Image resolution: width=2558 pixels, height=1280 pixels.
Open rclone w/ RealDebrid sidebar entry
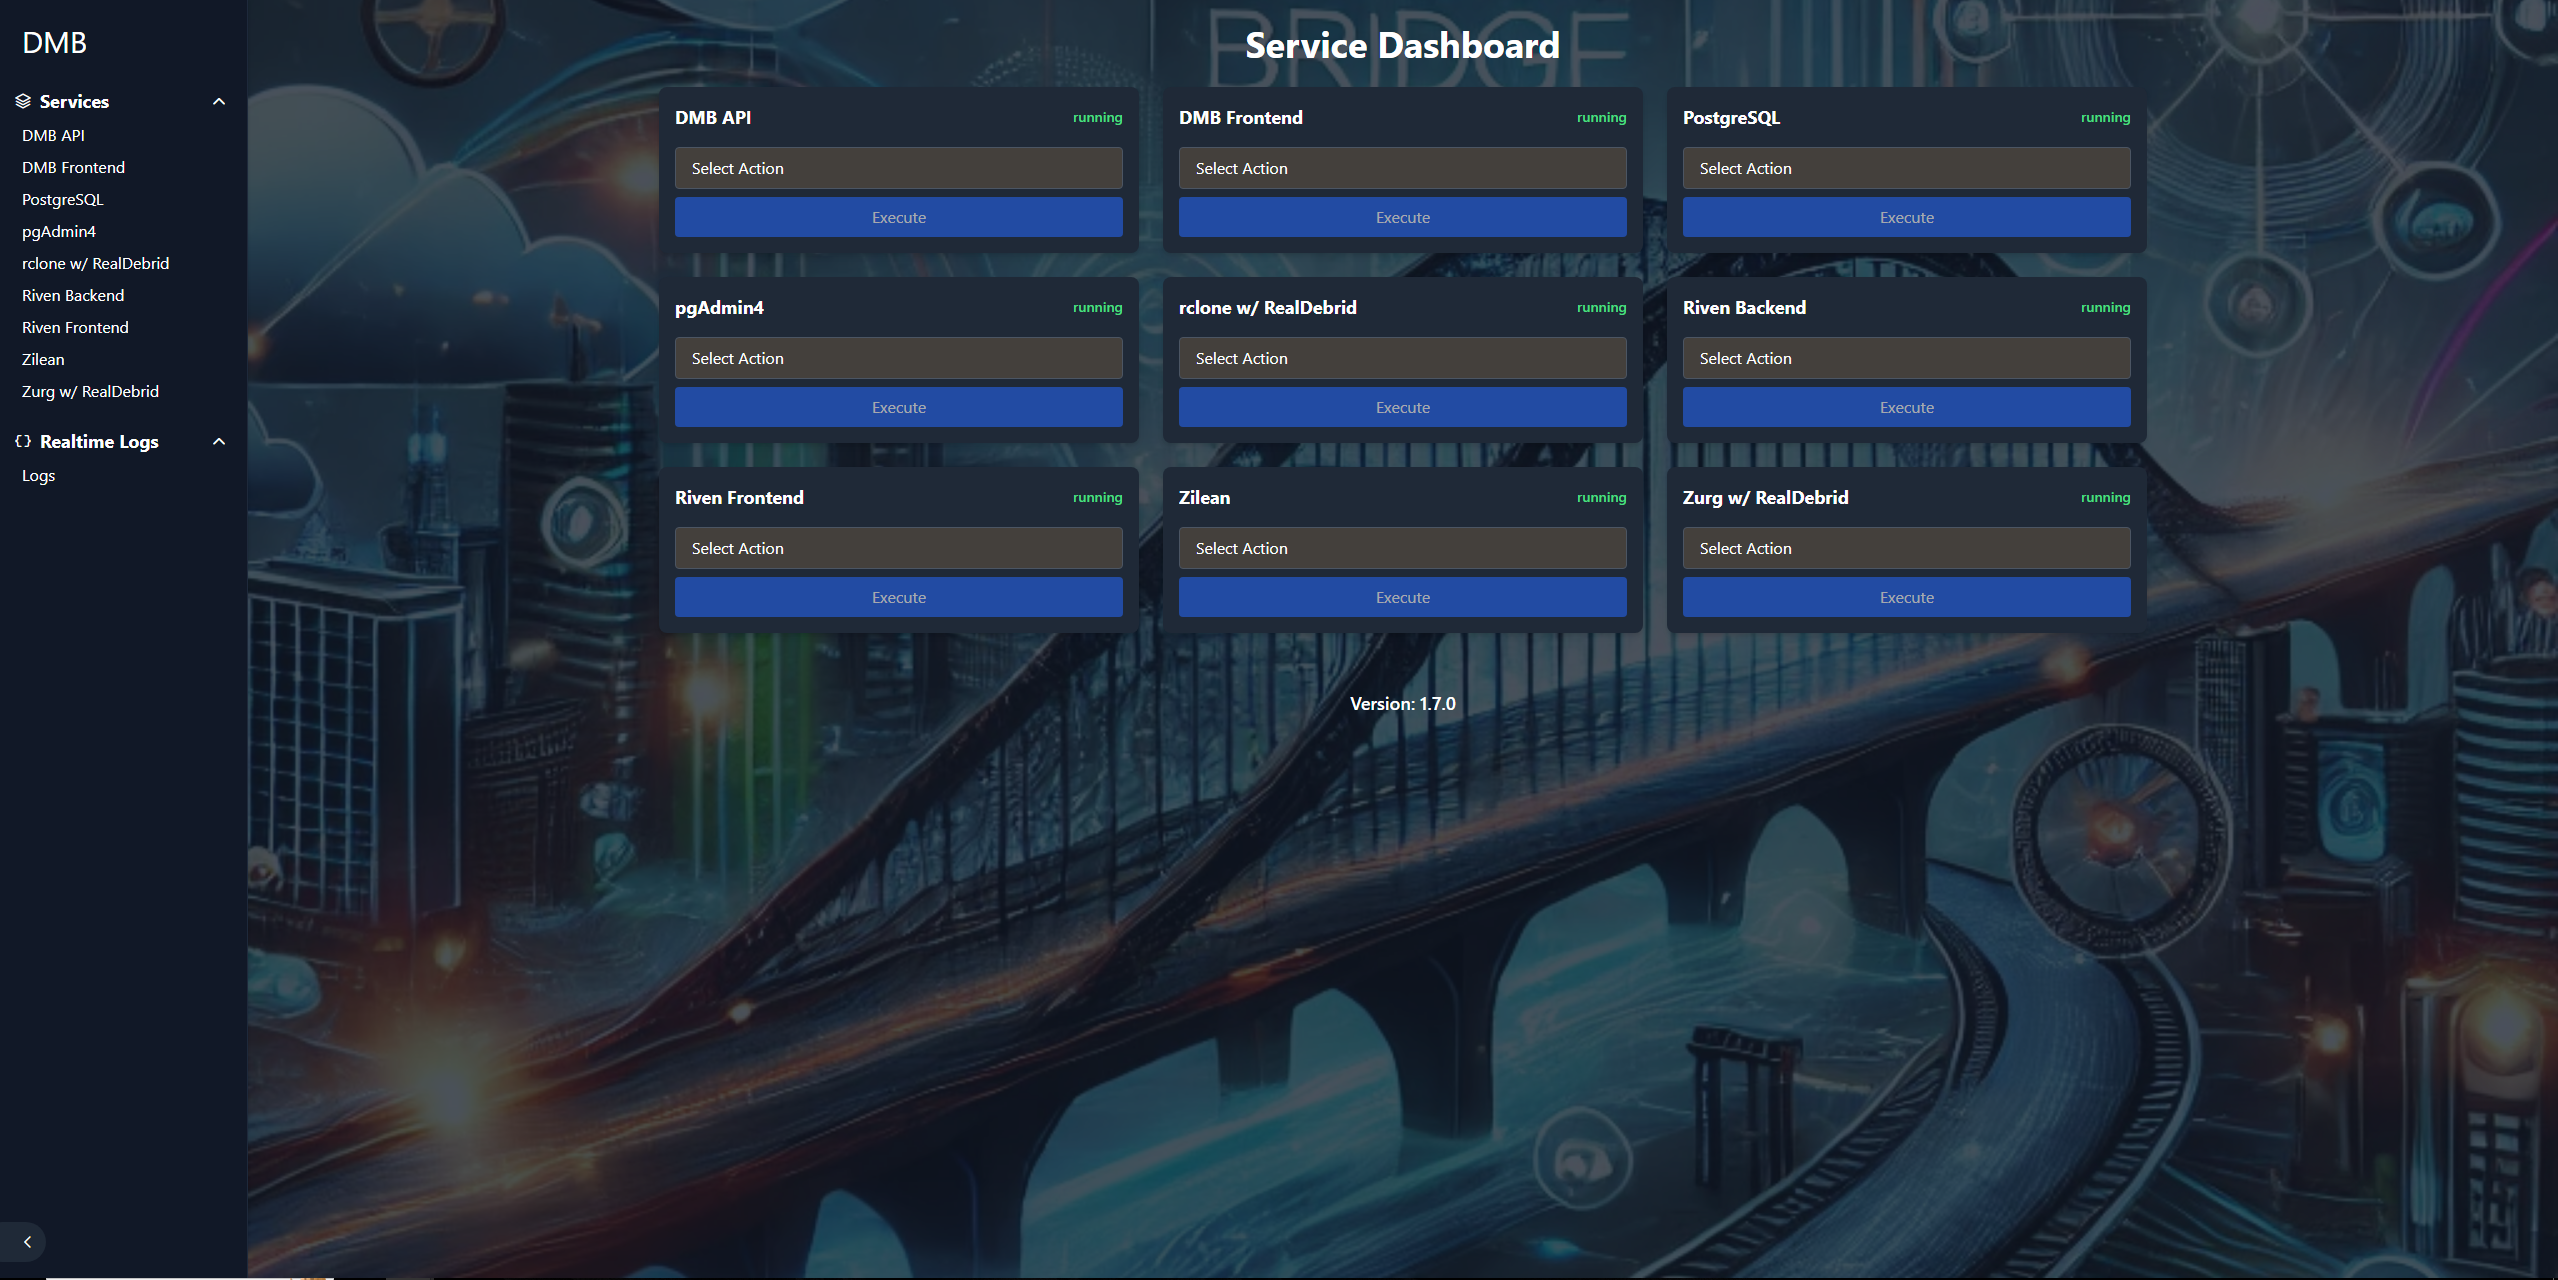click(x=95, y=263)
